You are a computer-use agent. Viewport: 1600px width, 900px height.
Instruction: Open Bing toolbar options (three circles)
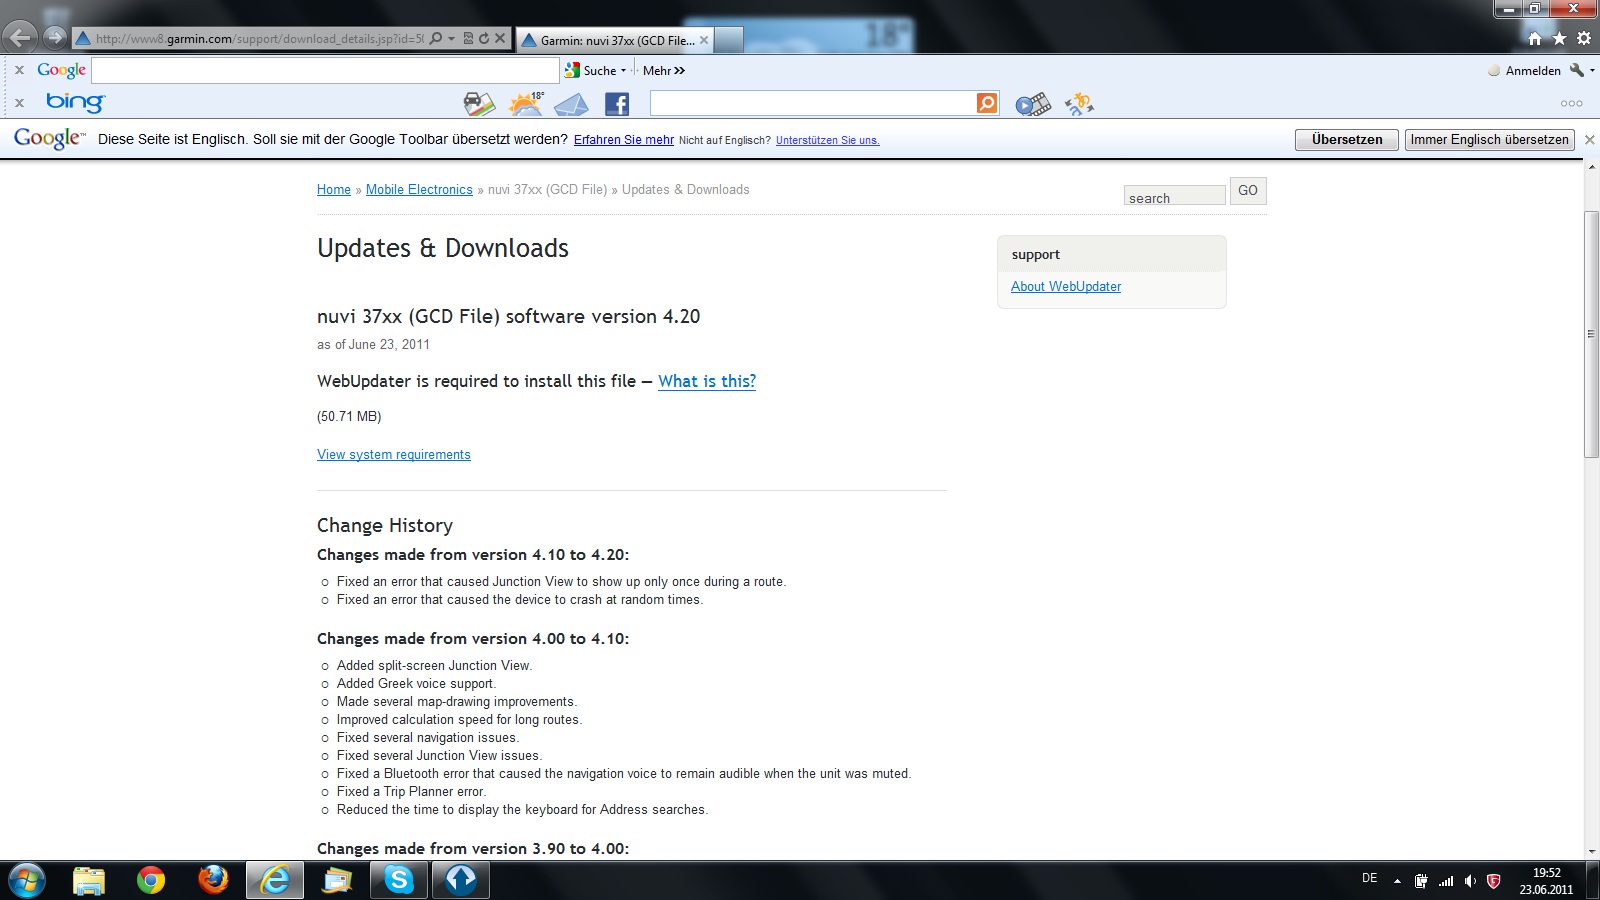pos(1571,103)
